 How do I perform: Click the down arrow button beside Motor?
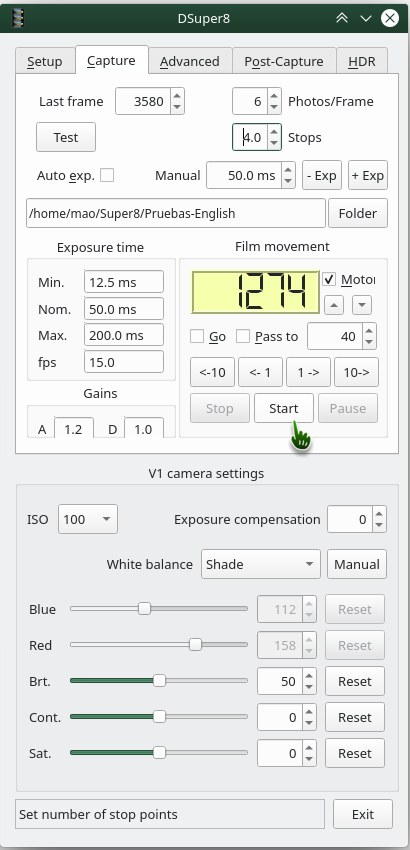tap(362, 305)
